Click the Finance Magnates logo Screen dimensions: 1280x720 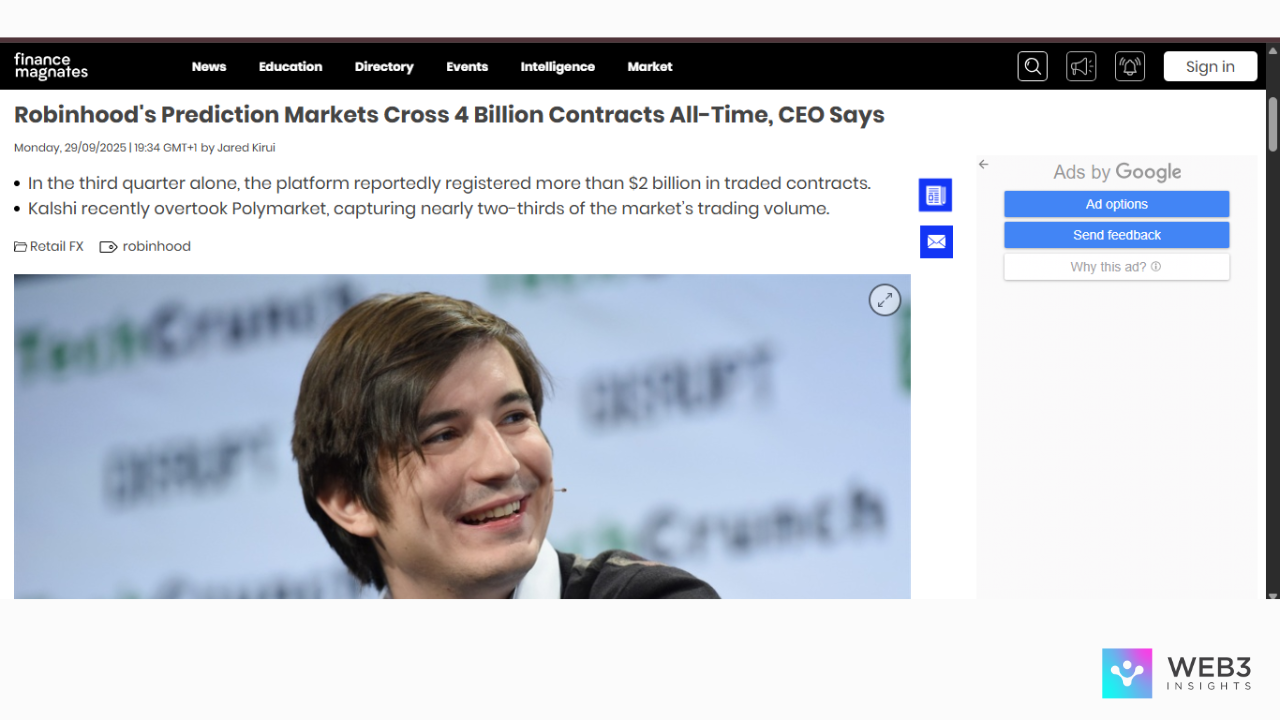point(51,67)
